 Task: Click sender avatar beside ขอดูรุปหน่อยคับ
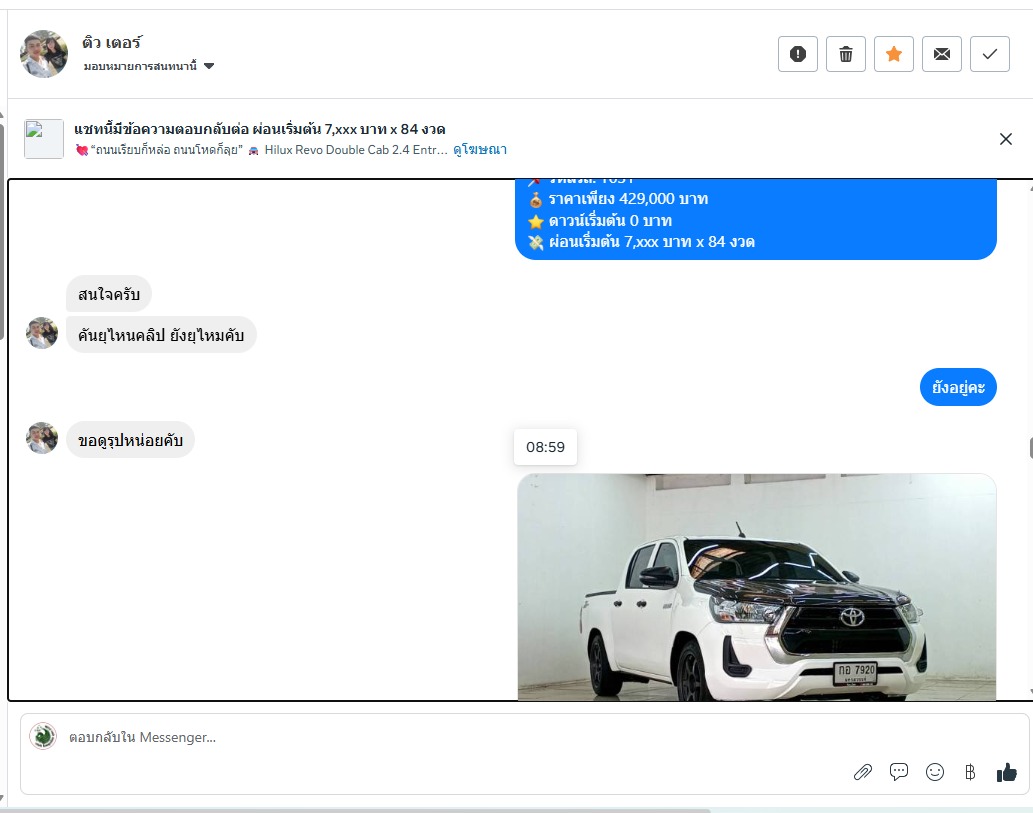point(42,438)
